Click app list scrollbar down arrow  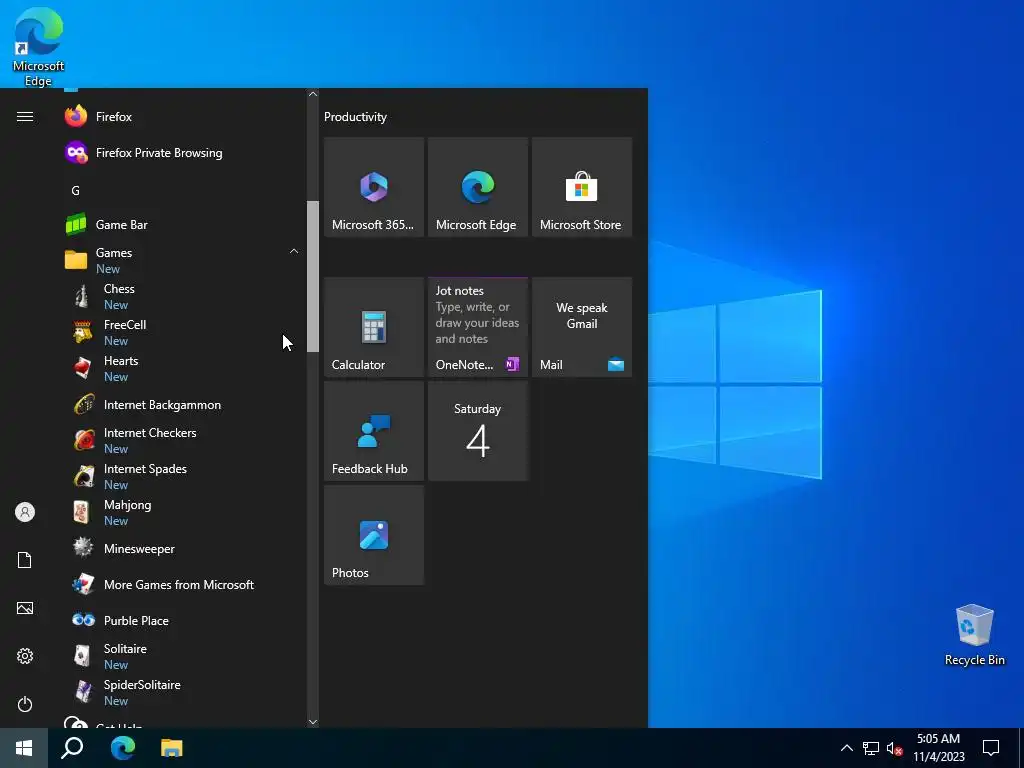coord(313,722)
